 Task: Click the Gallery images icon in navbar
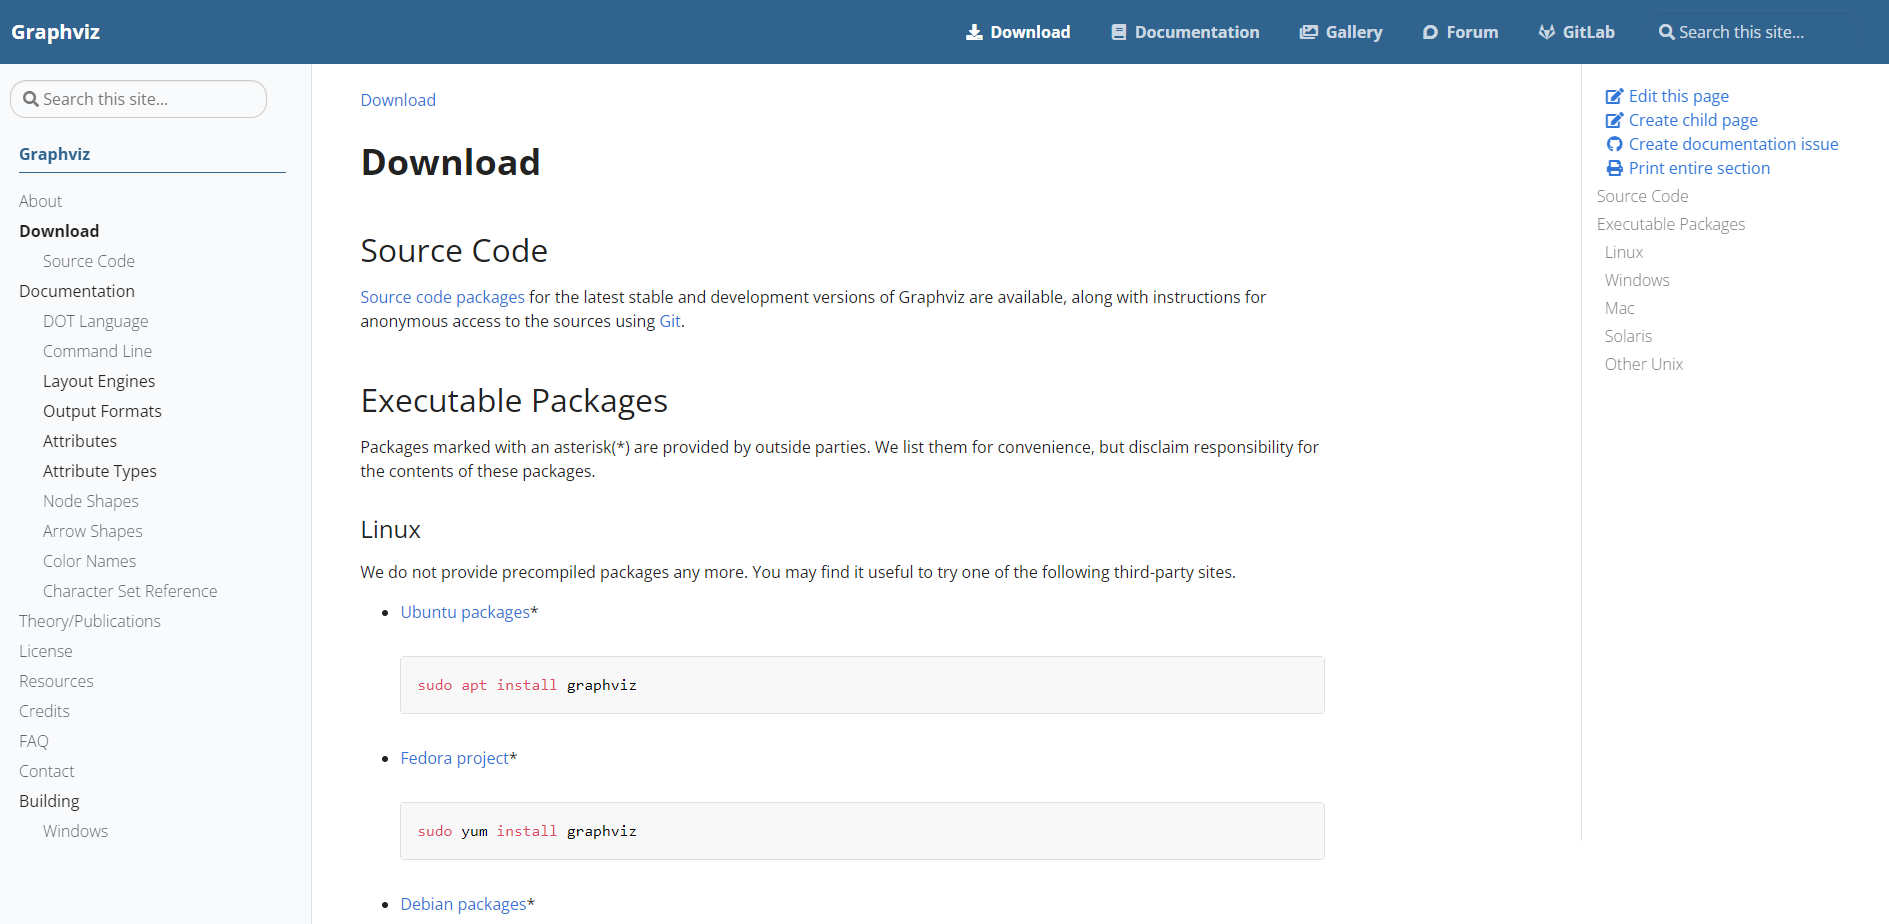1308,32
